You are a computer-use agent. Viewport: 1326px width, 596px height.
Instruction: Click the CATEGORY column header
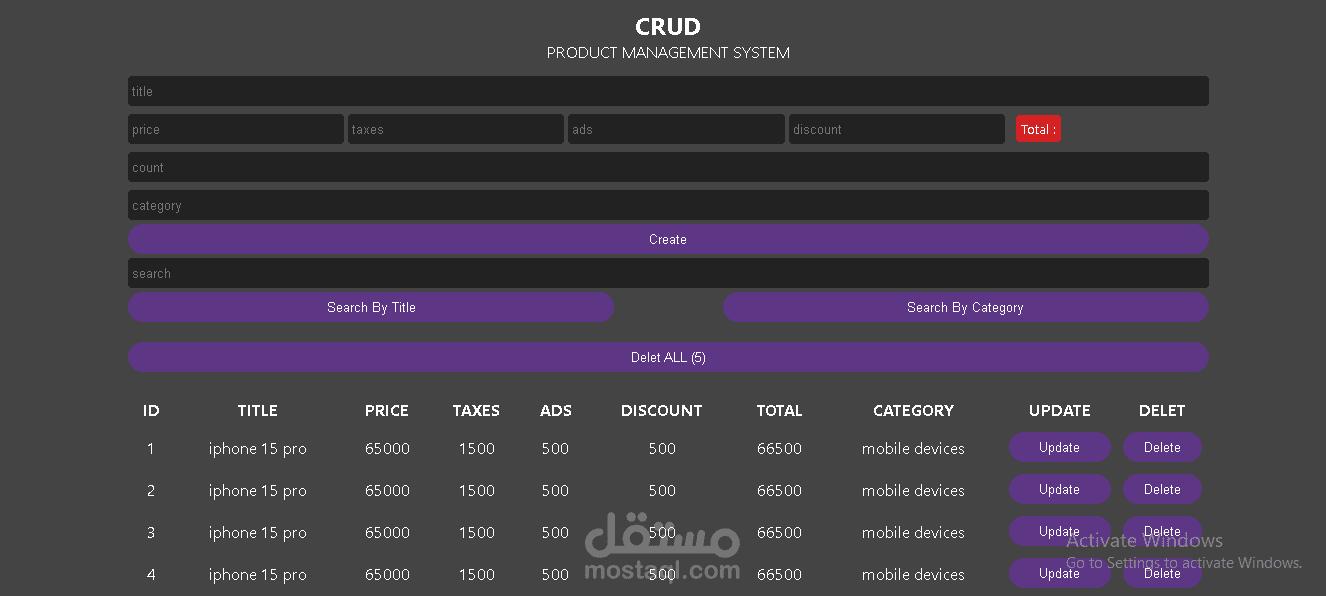(x=914, y=410)
